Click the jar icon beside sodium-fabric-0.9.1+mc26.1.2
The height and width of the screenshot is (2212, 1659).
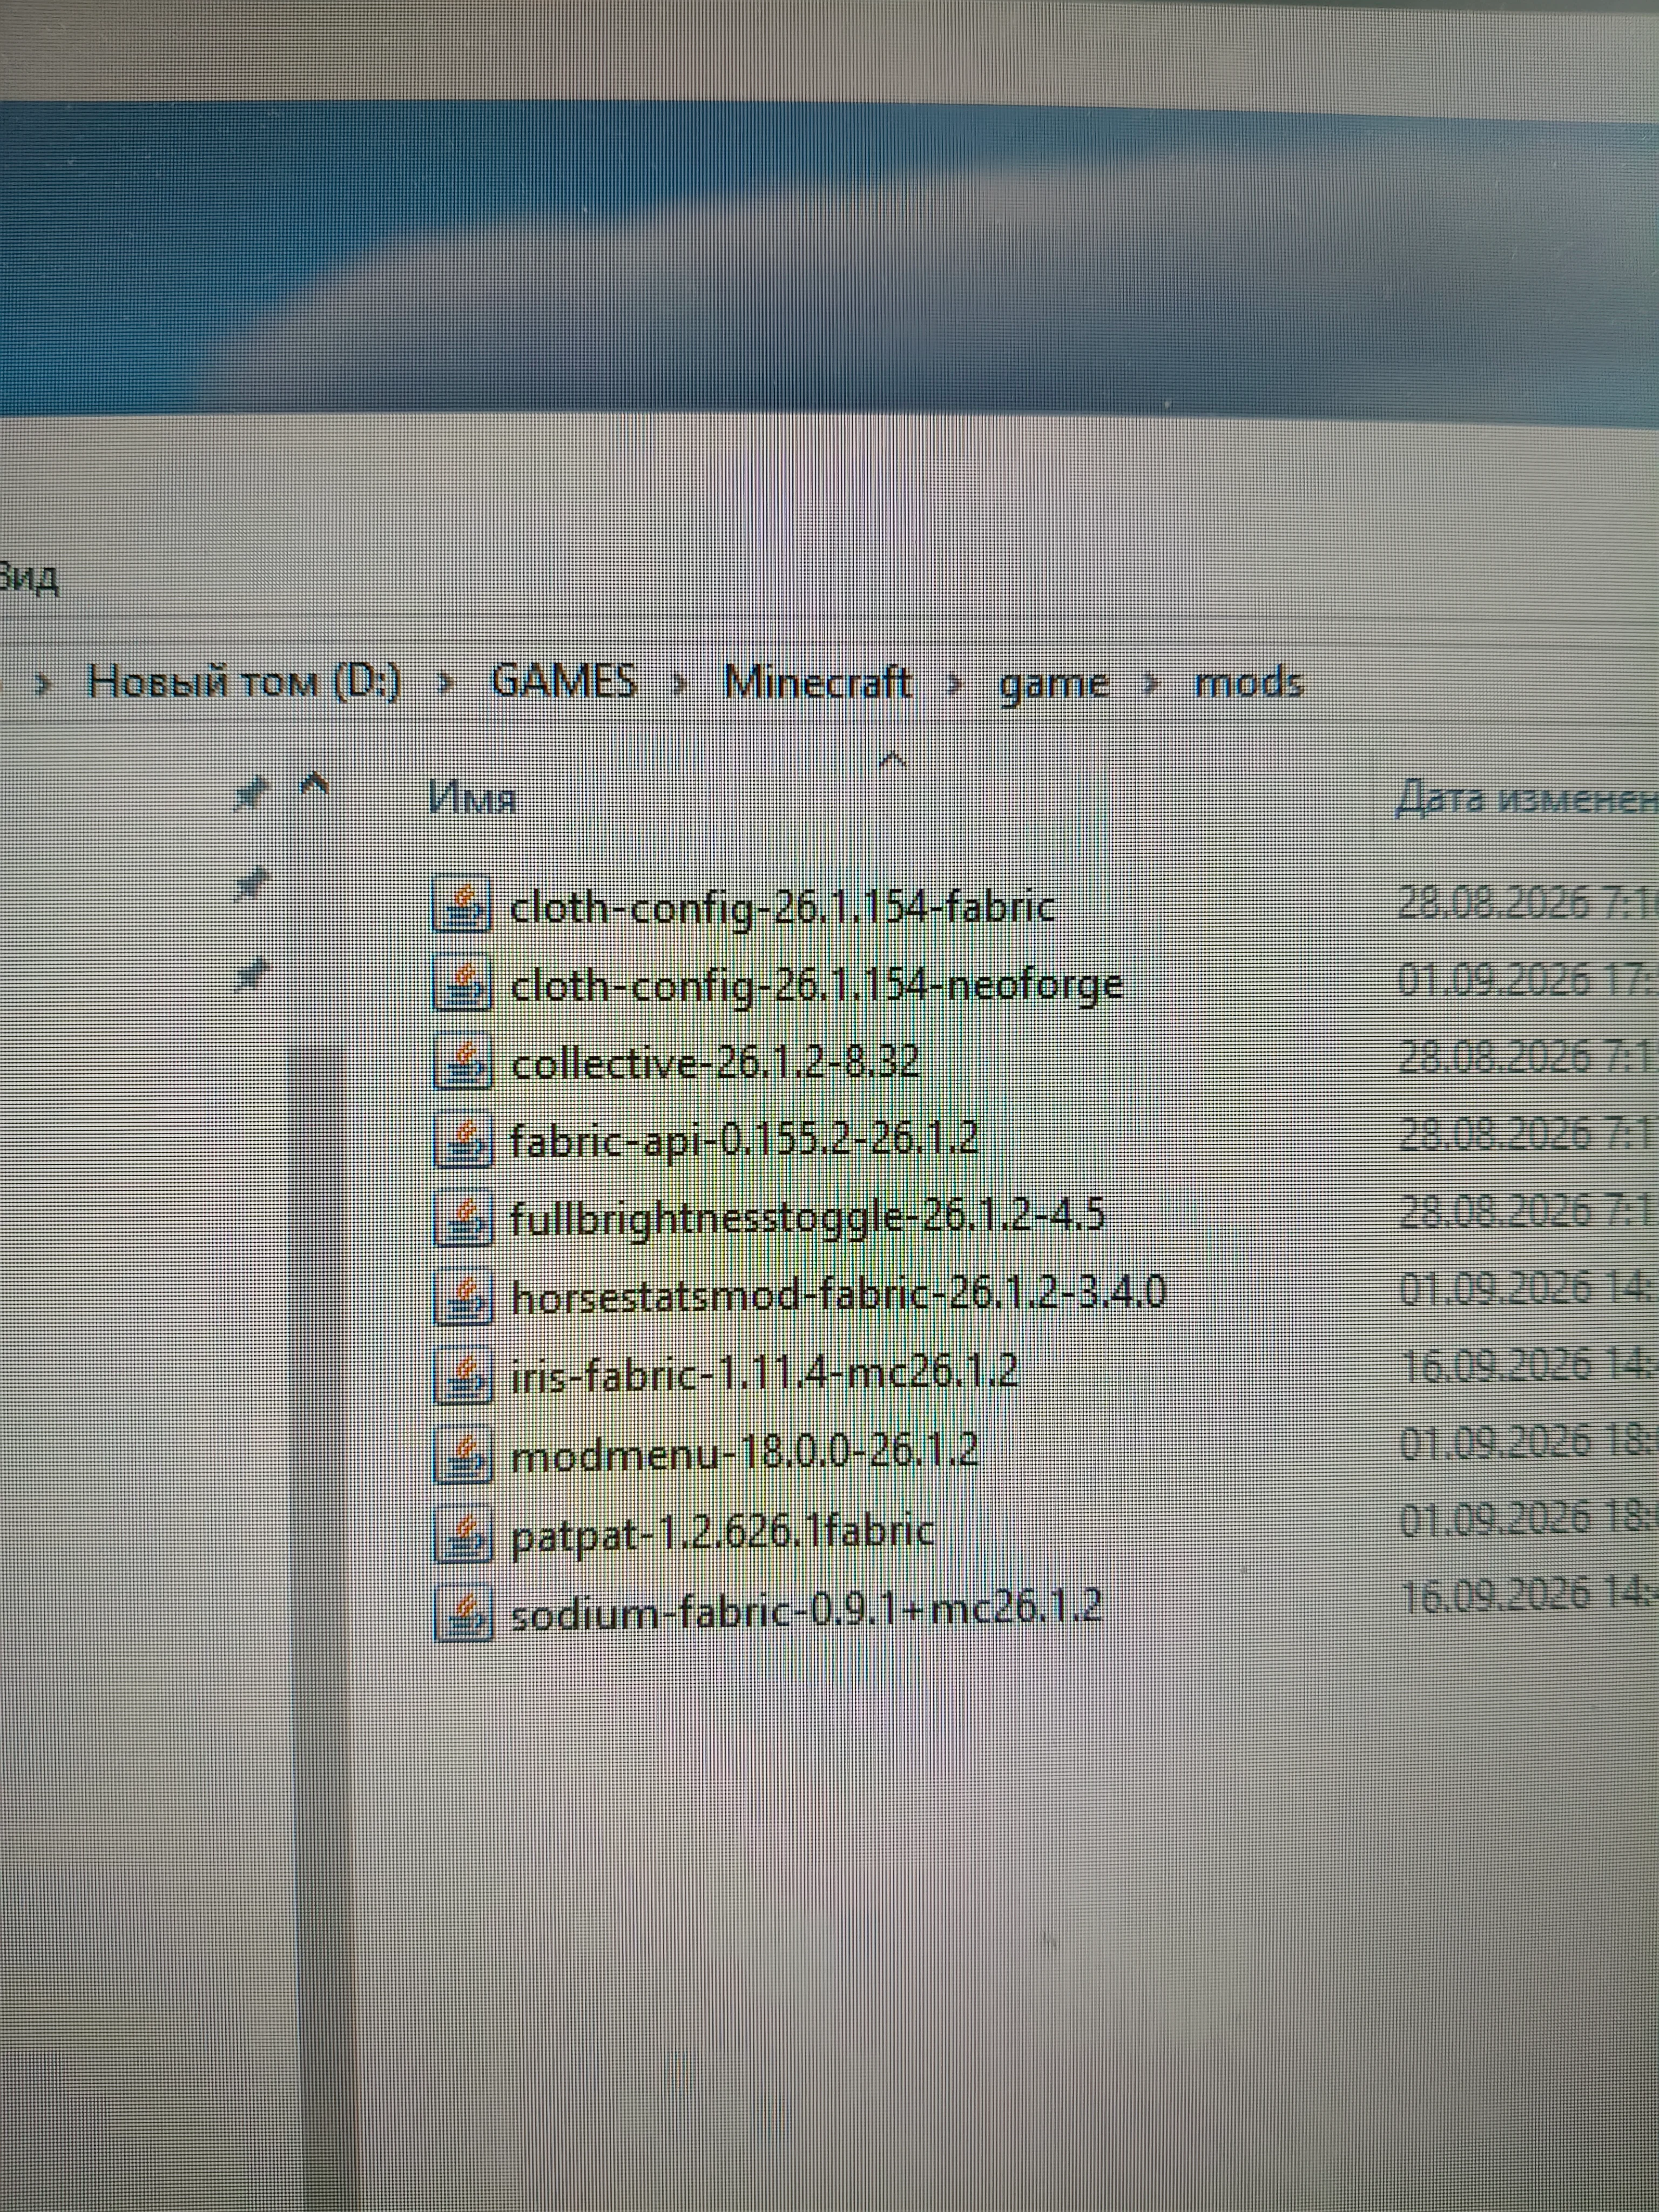(462, 1612)
